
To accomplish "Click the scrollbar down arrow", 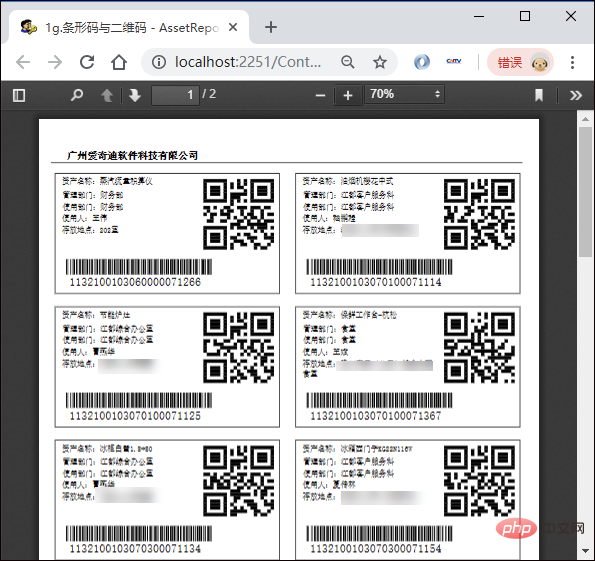I will (x=586, y=551).
